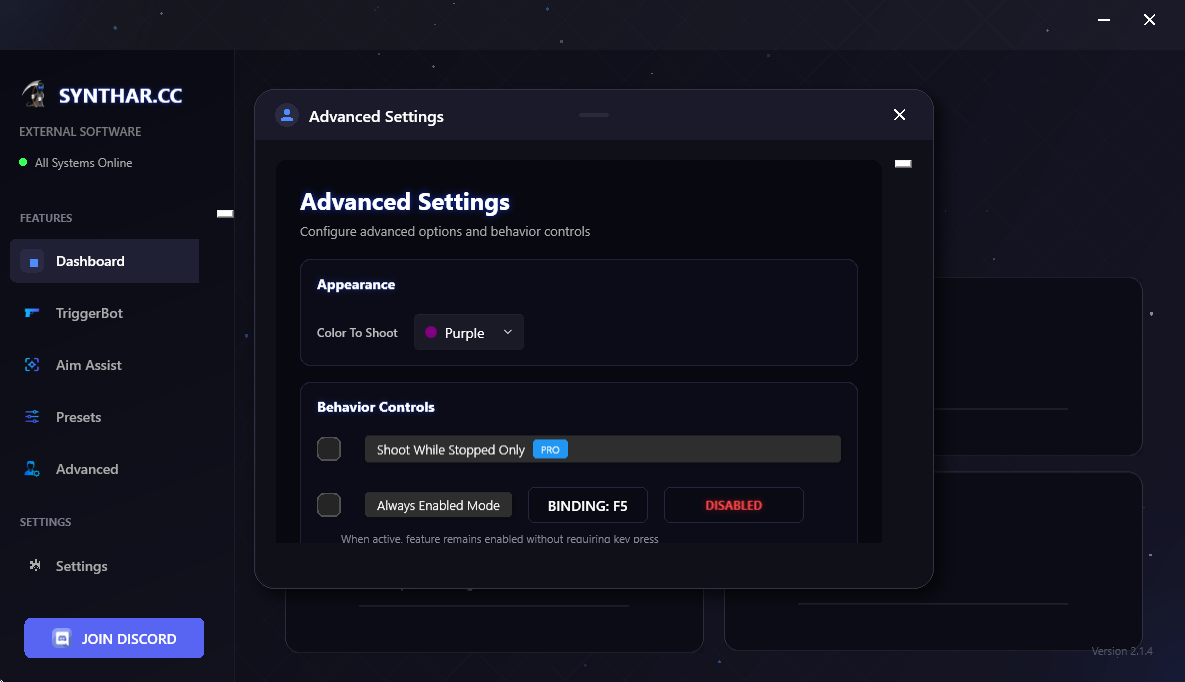Click the JOIN DISCORD button
Screen dimensions: 1185x682
[114, 638]
